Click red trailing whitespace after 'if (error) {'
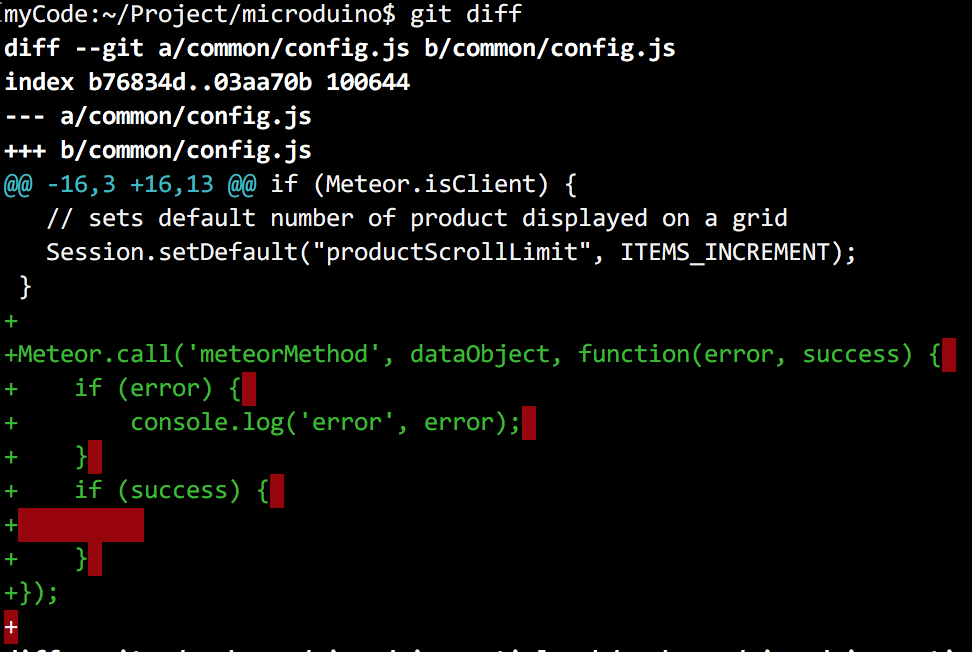The width and height of the screenshot is (972, 652). coord(249,389)
